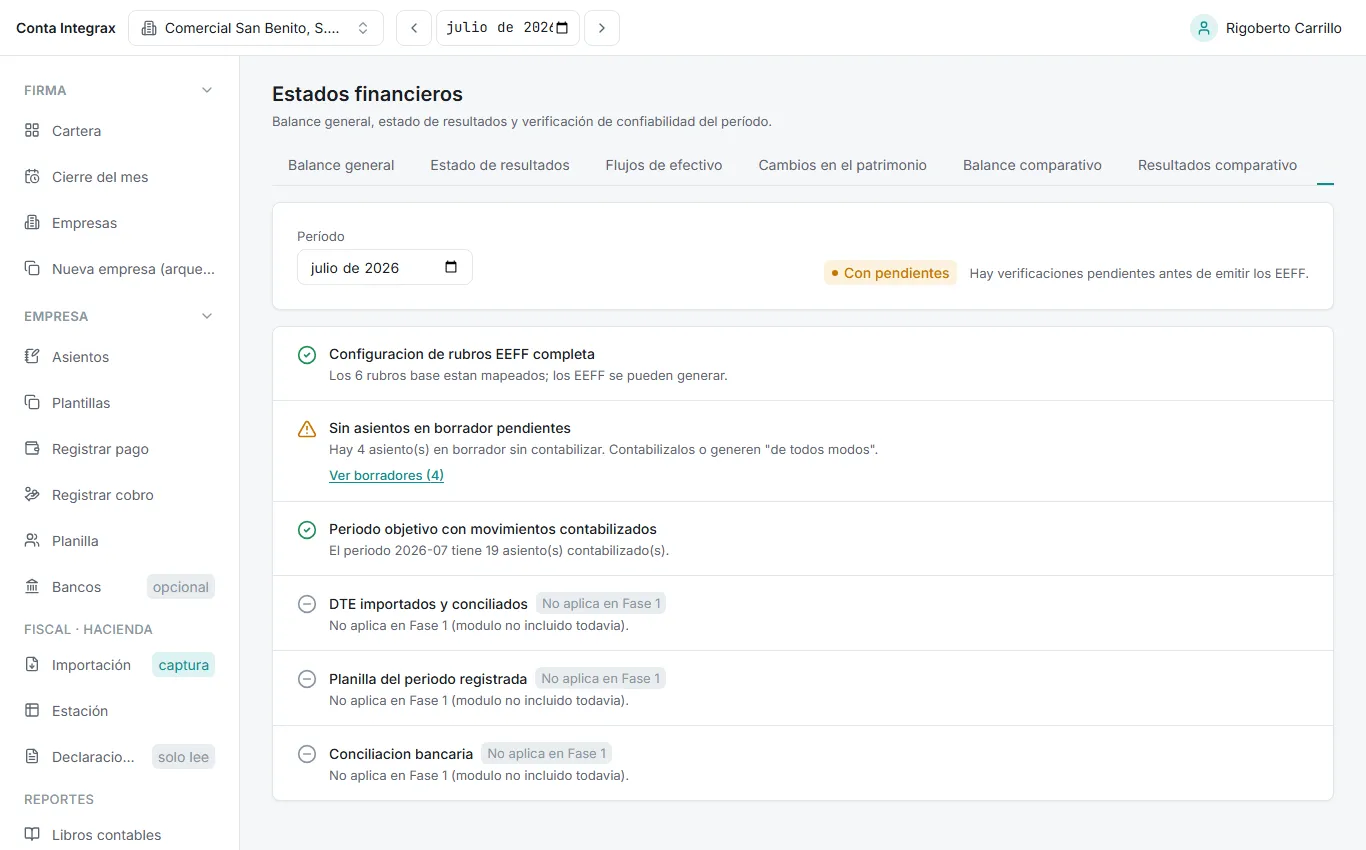Click the Conta Integrax logo text
1366x850 pixels.
(66, 28)
